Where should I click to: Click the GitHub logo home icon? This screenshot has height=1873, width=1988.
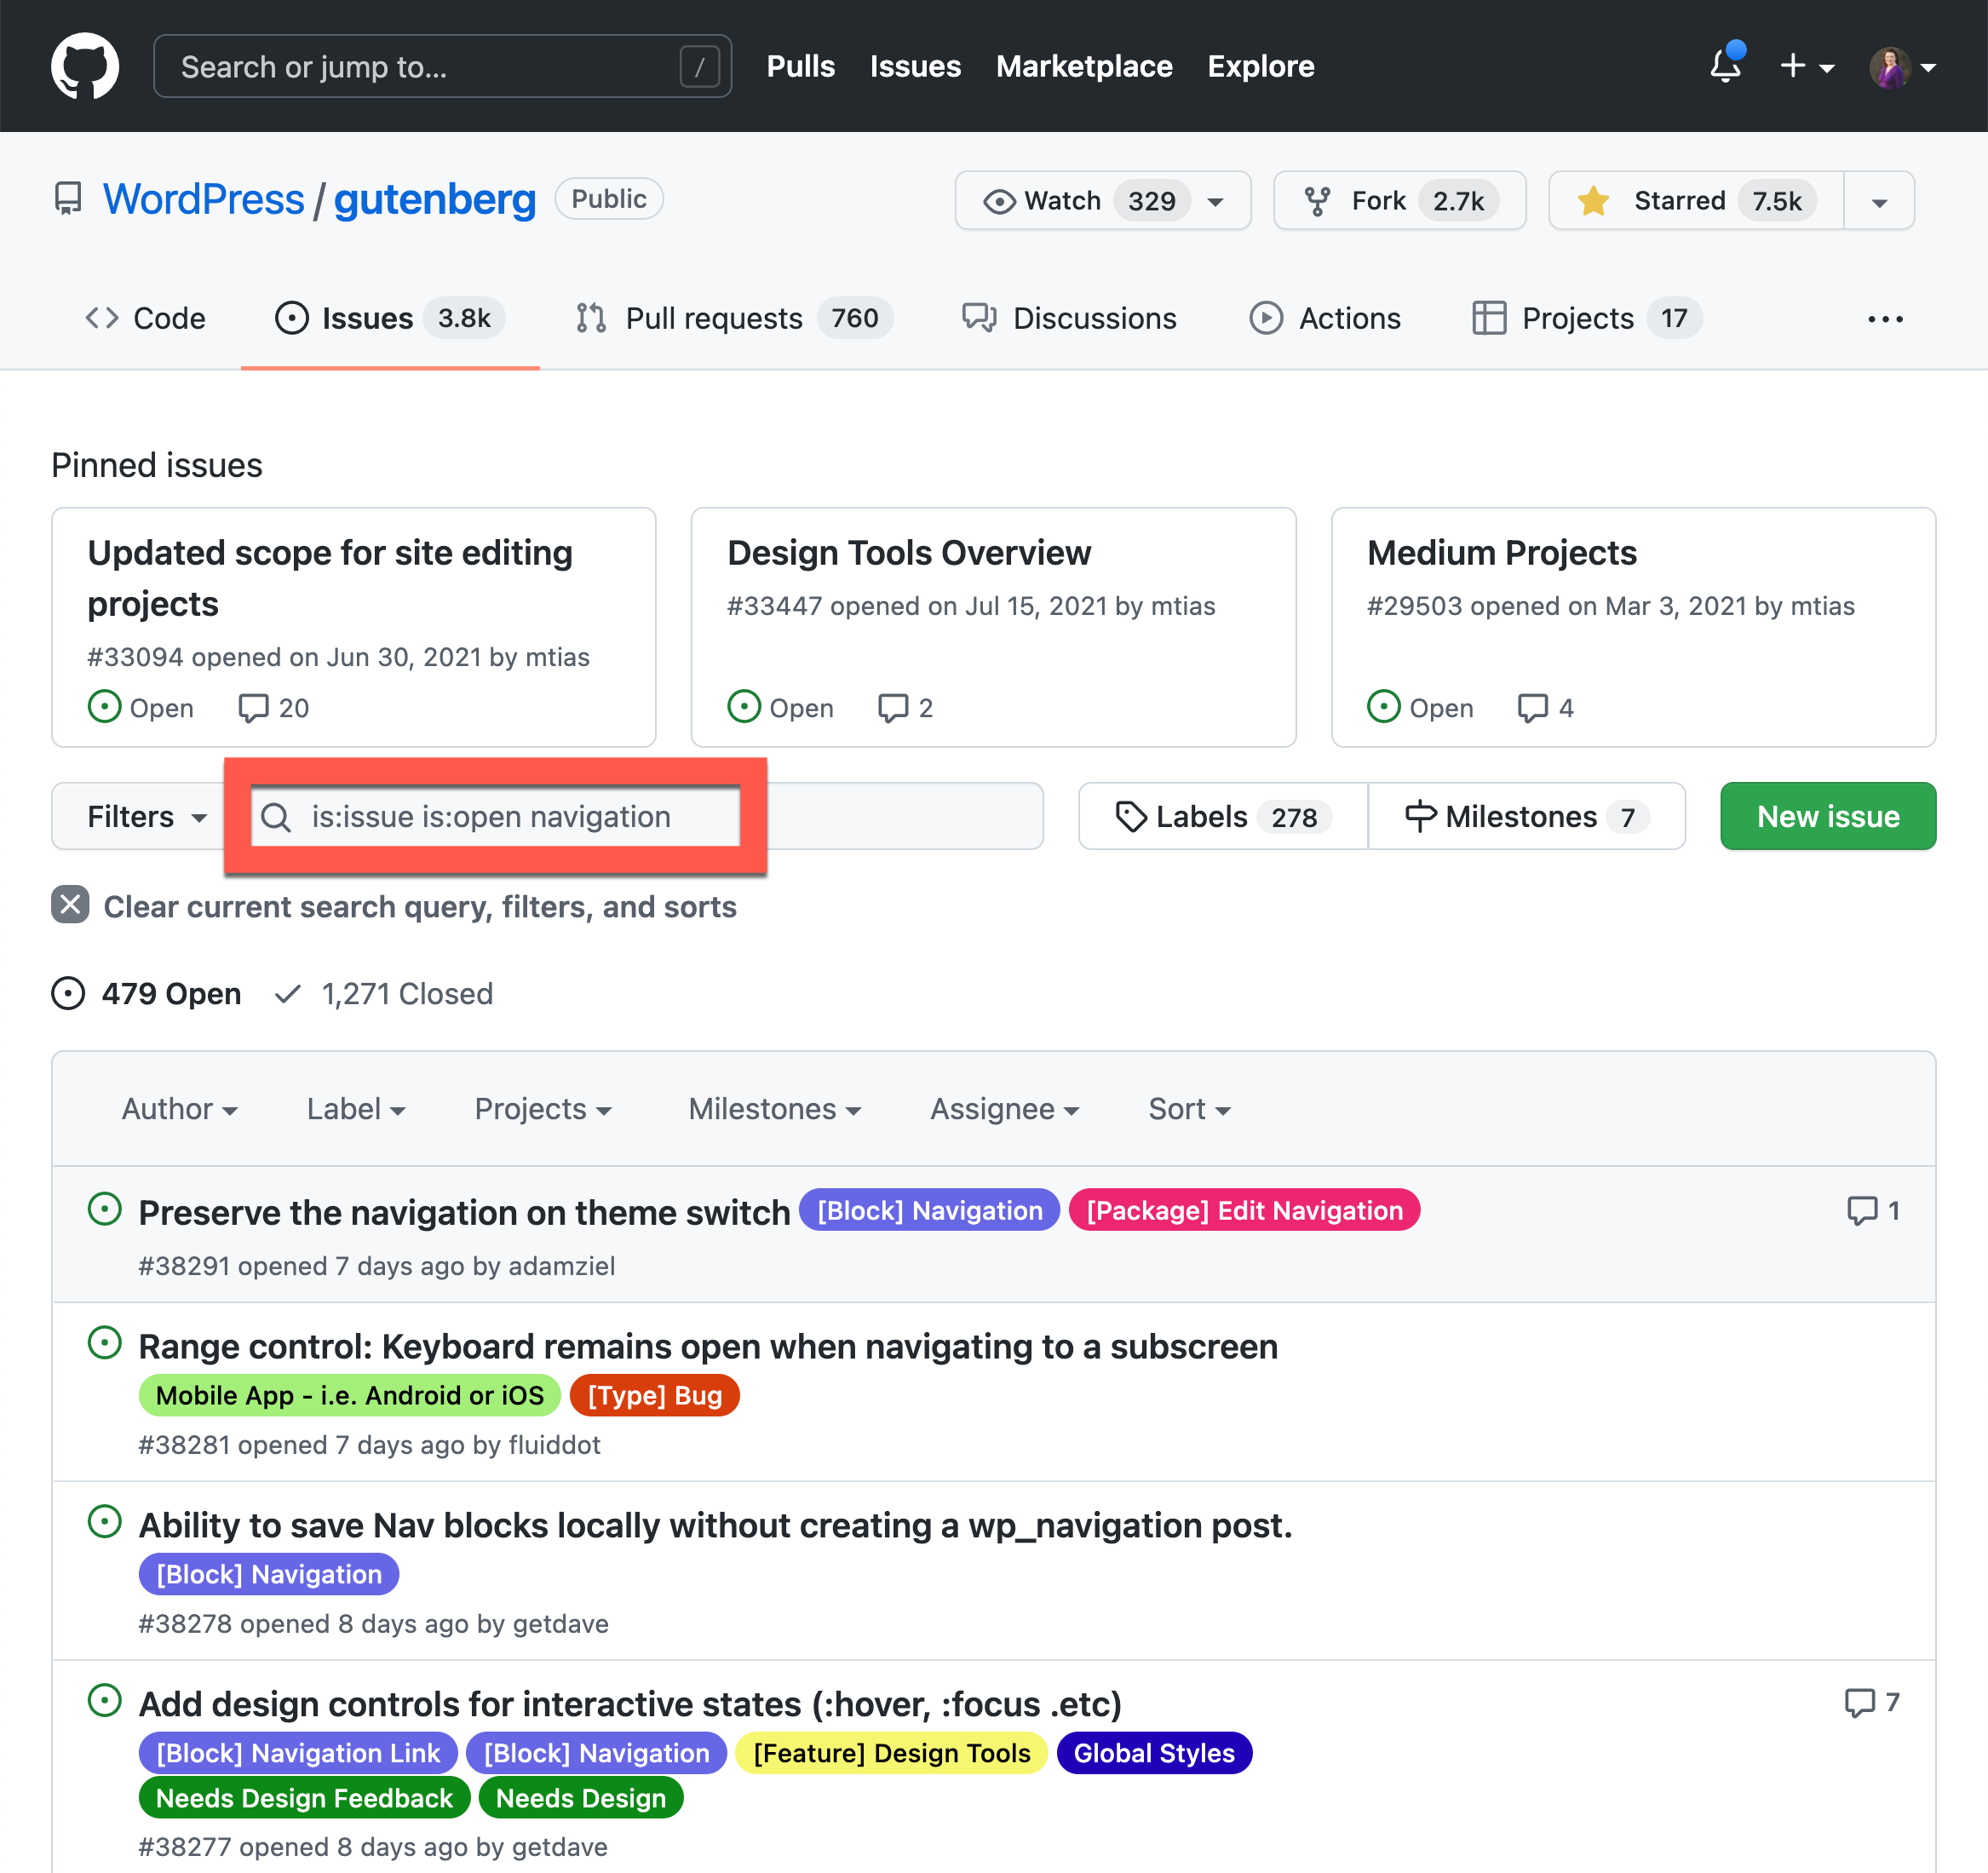coord(85,66)
